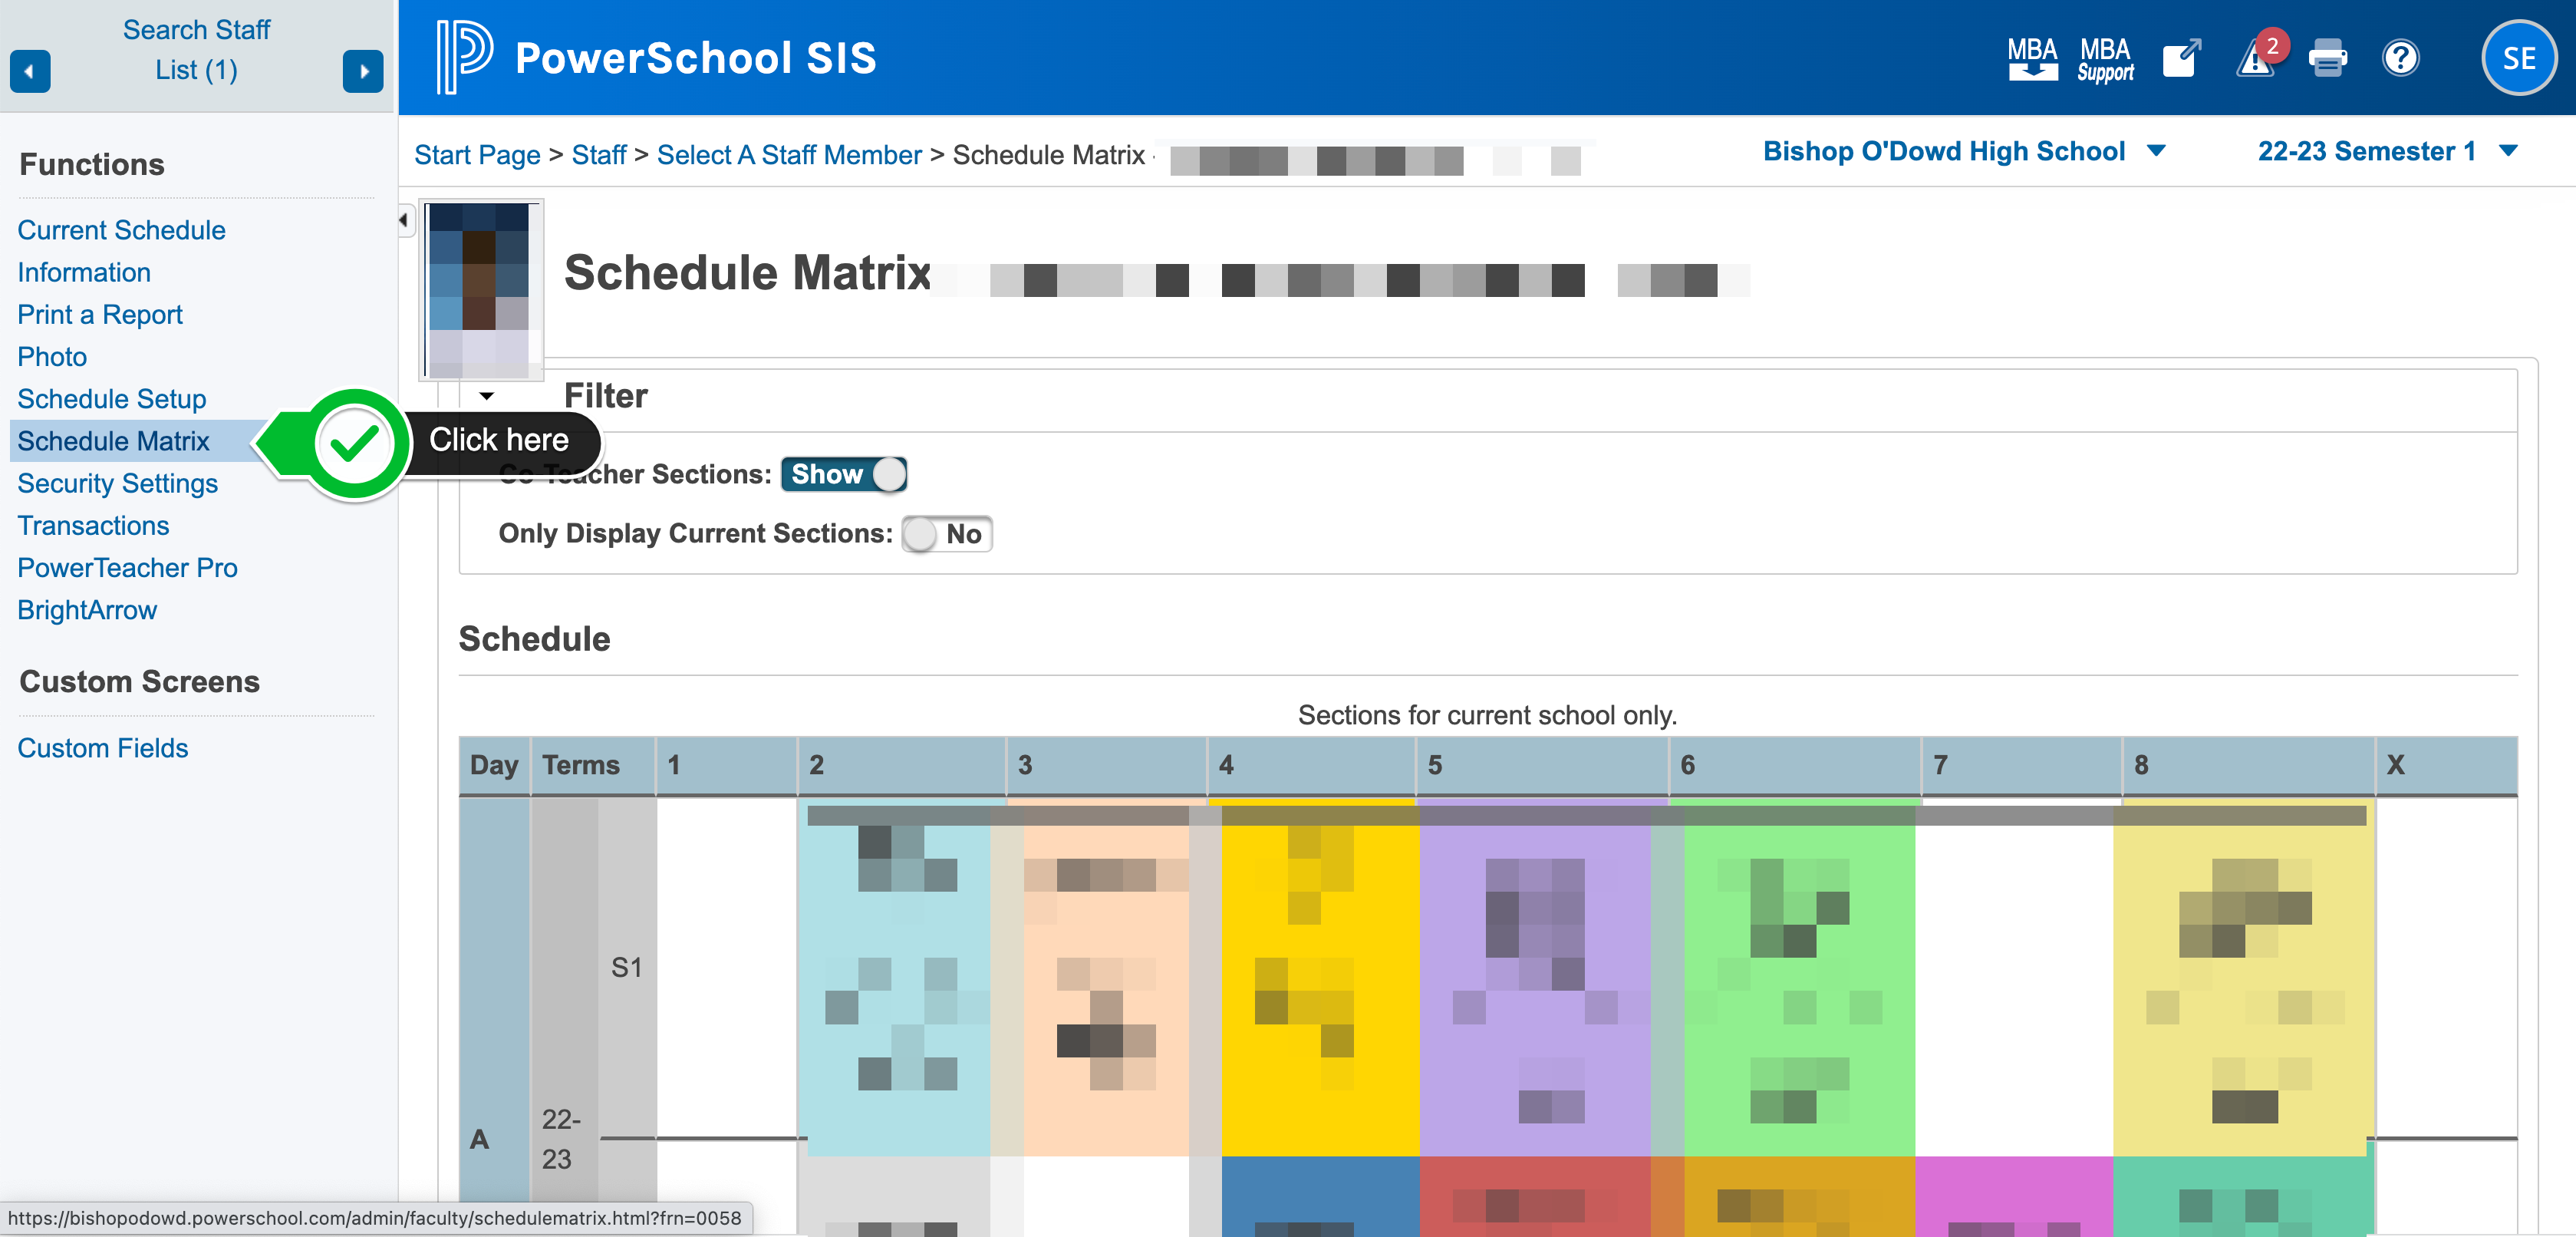
Task: Select Schedule Matrix menu item
Action: pos(113,441)
